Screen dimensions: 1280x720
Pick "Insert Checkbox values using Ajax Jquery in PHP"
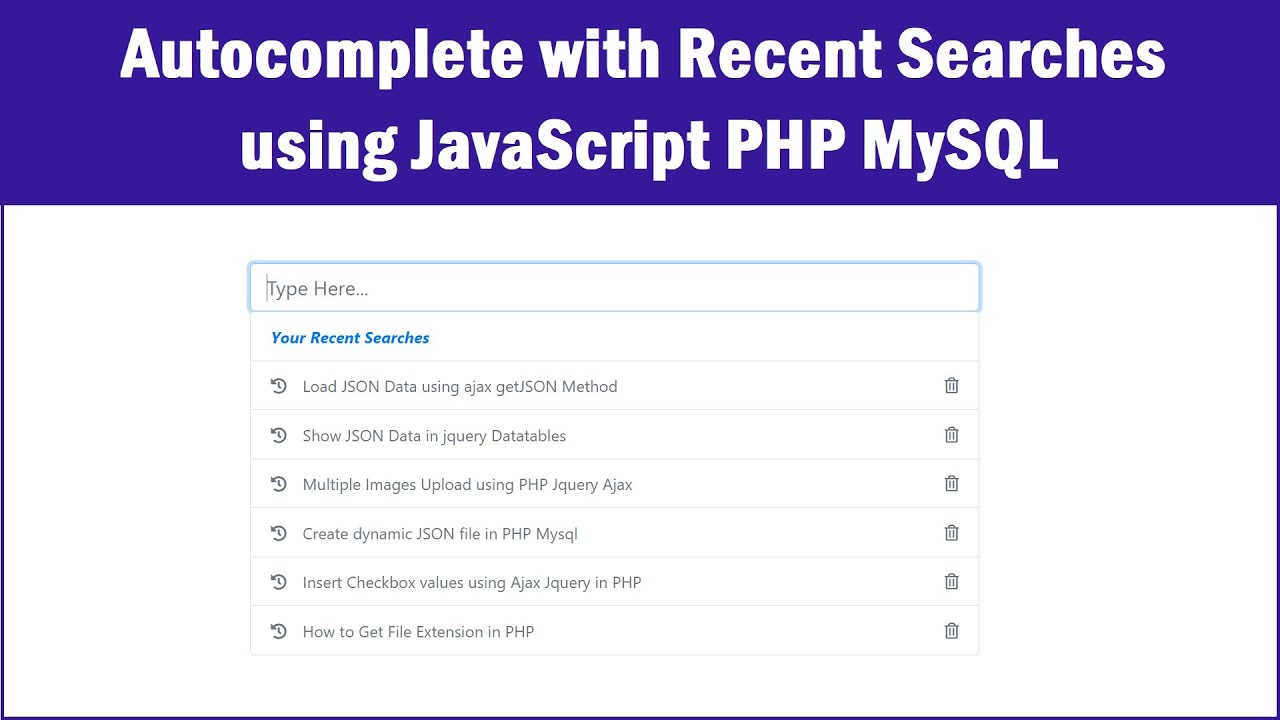[x=472, y=583]
